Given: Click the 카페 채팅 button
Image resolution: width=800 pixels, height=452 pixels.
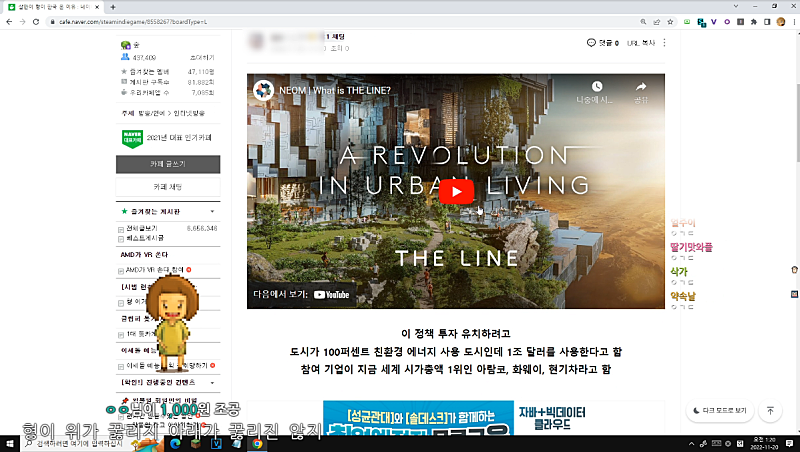Looking at the screenshot, I should (x=168, y=187).
